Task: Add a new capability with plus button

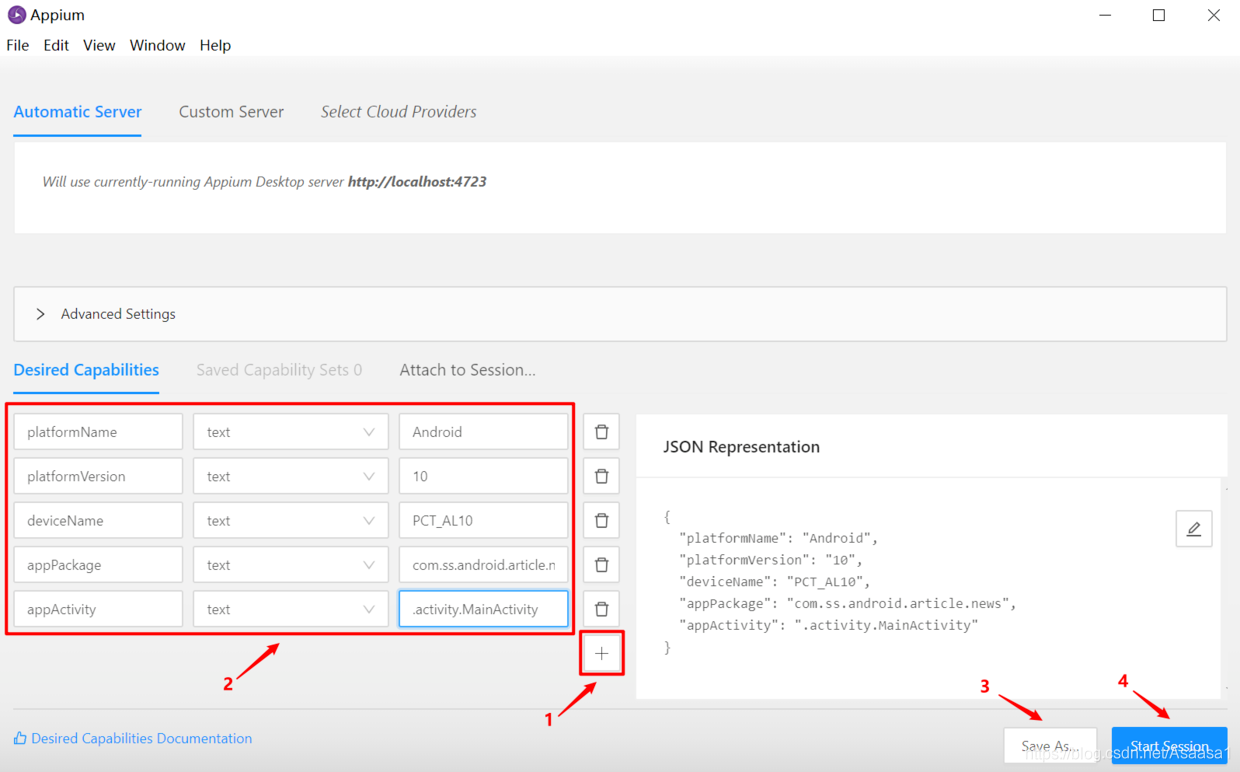Action: (x=601, y=653)
